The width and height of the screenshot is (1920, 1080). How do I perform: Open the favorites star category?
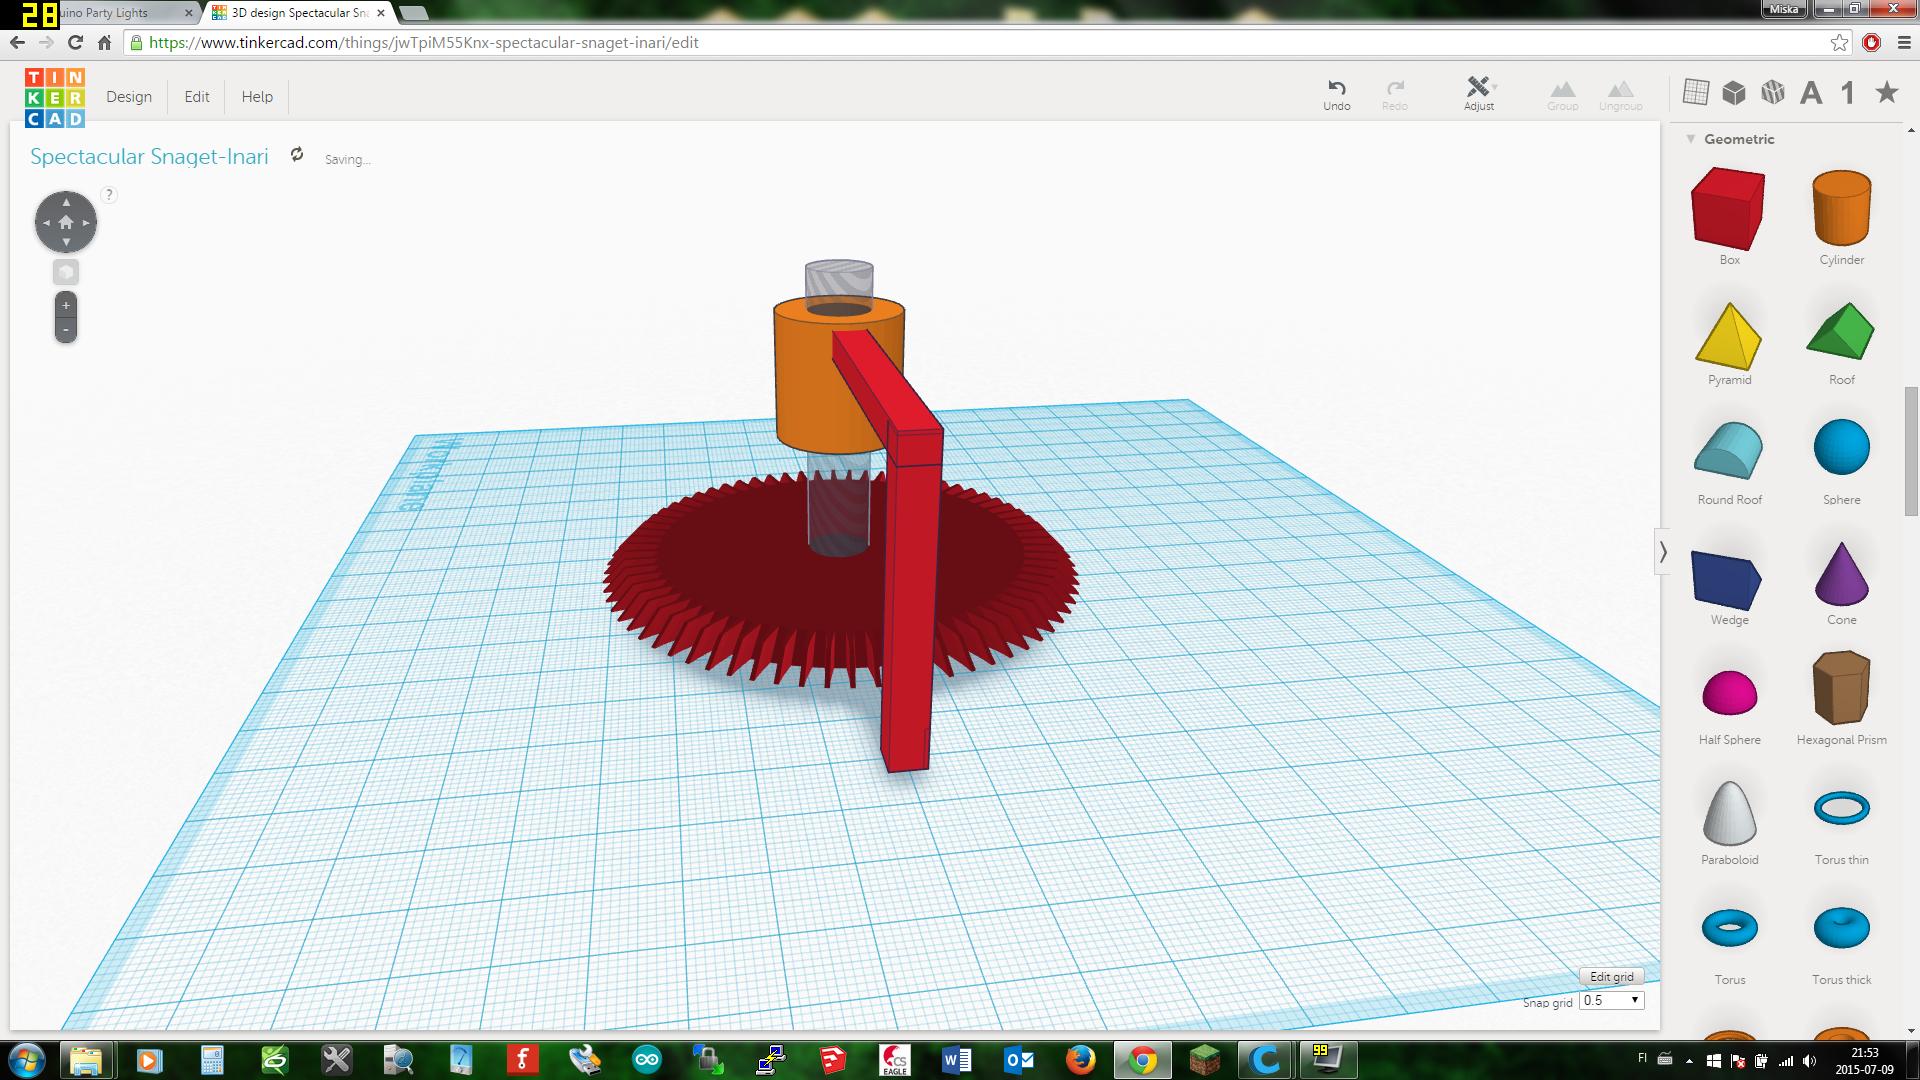1887,92
